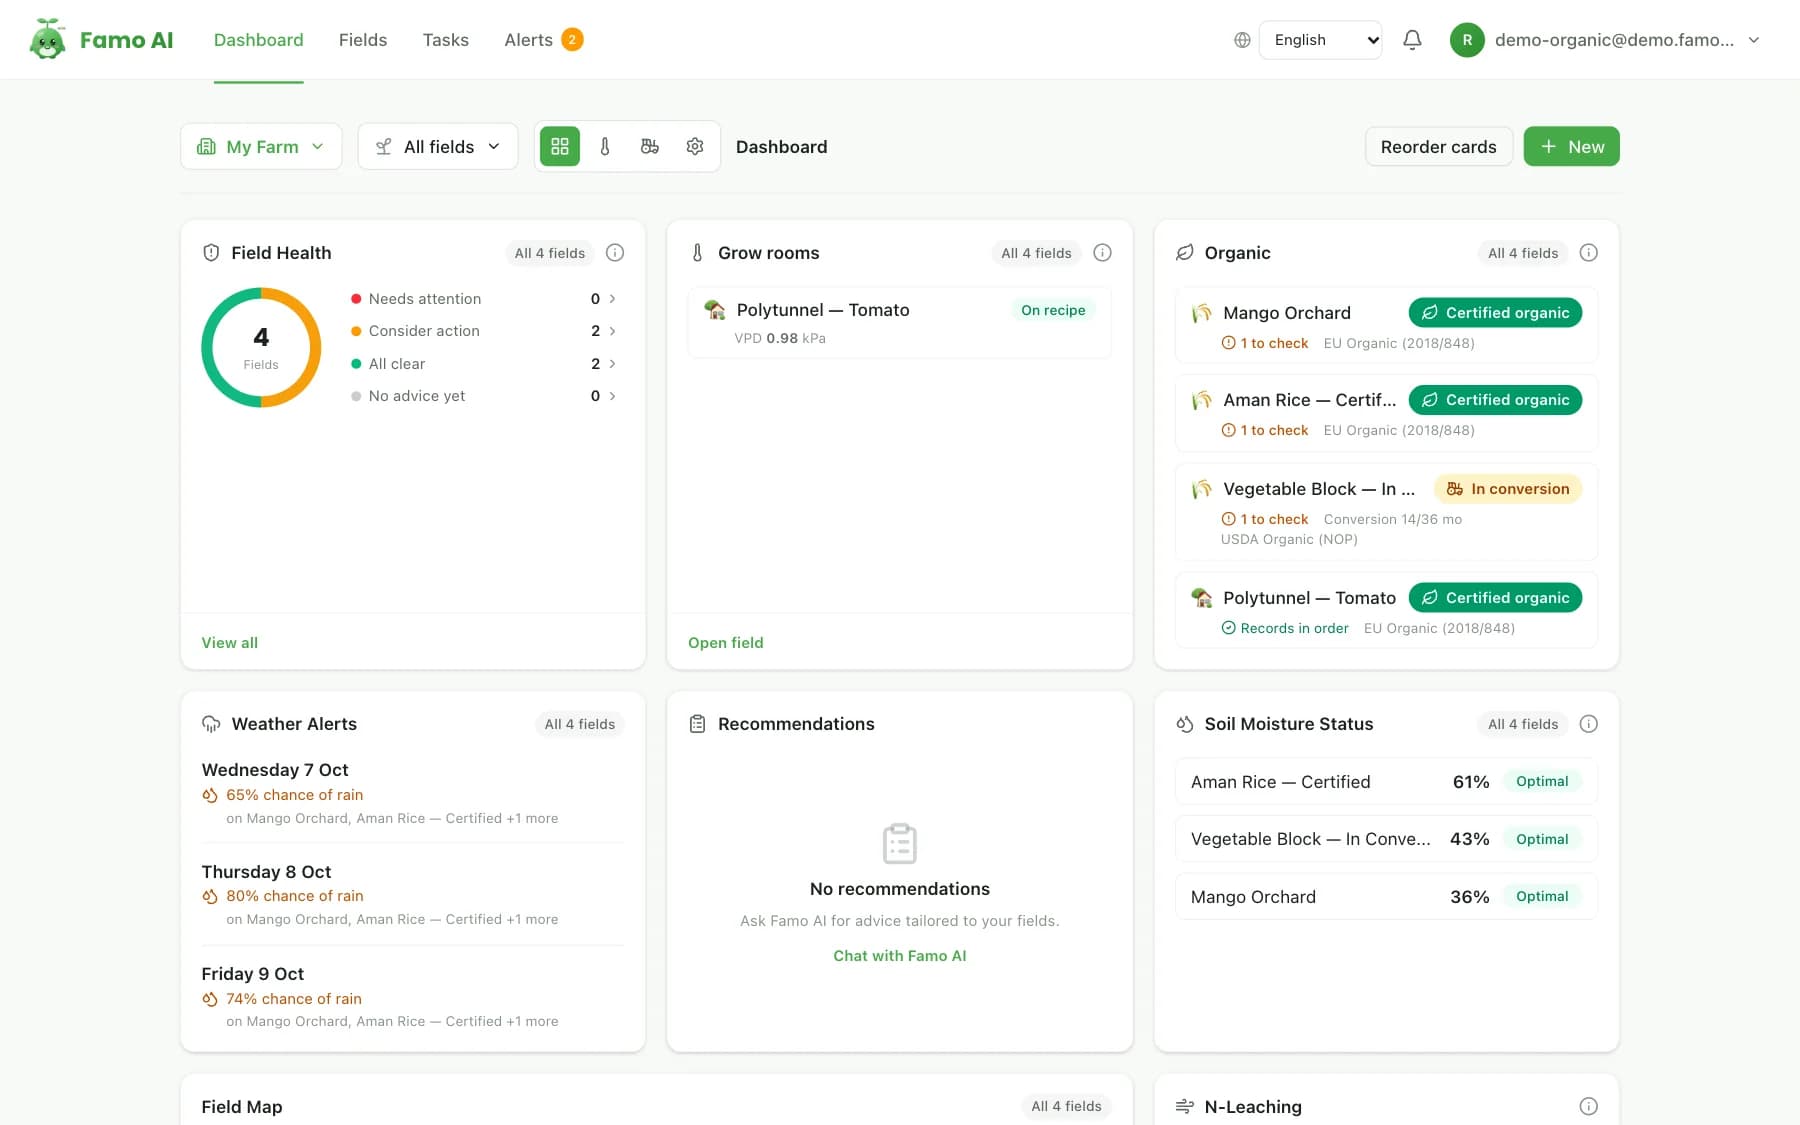
Task: Go to the Tasks tab
Action: coord(445,40)
